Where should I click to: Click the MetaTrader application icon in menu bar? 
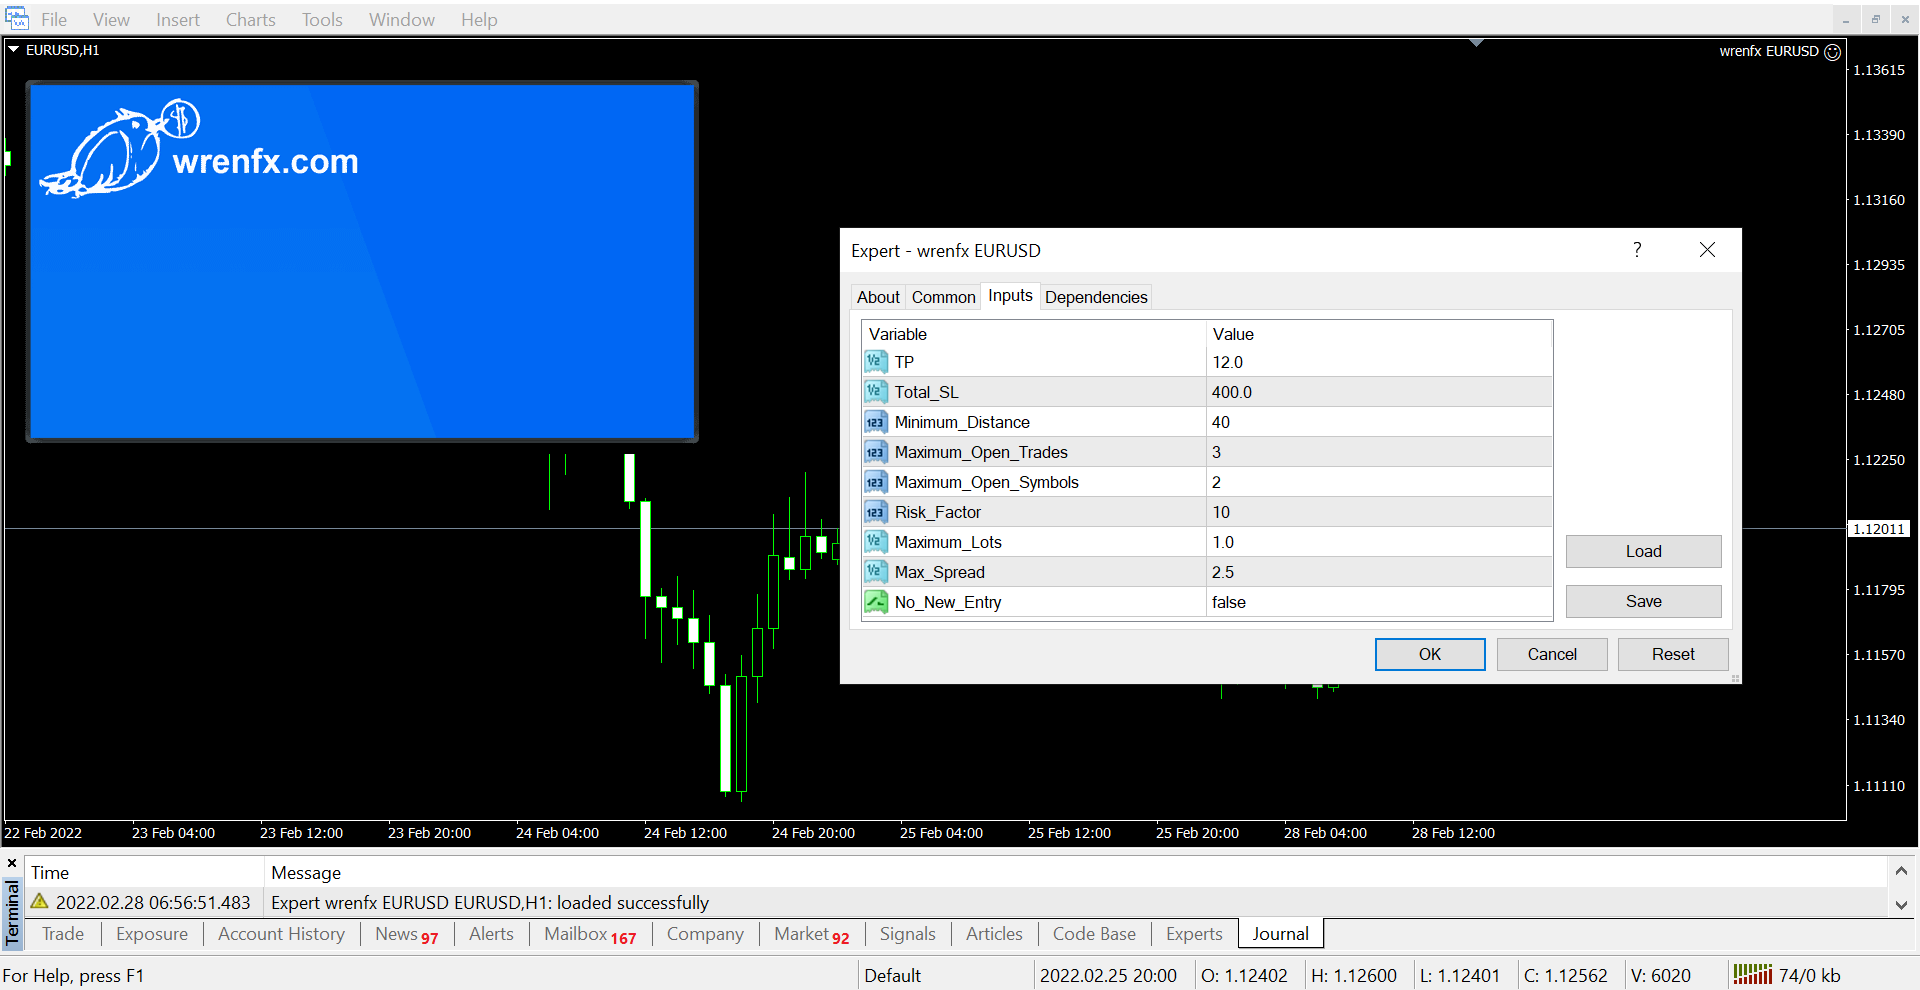coord(17,19)
